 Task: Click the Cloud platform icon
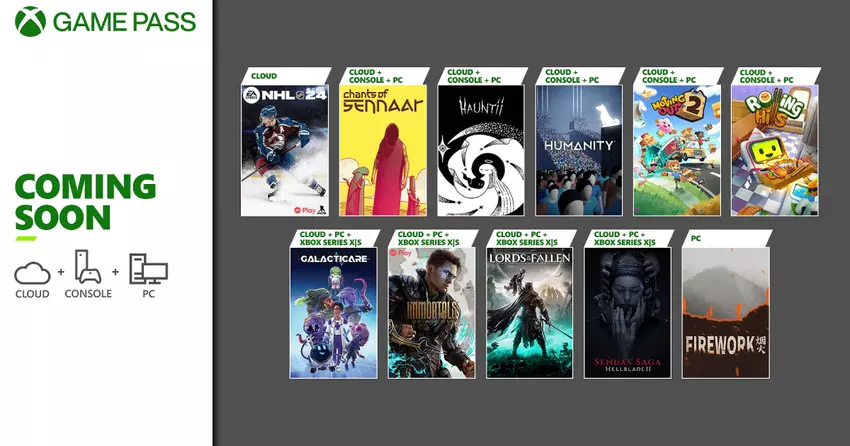point(35,272)
